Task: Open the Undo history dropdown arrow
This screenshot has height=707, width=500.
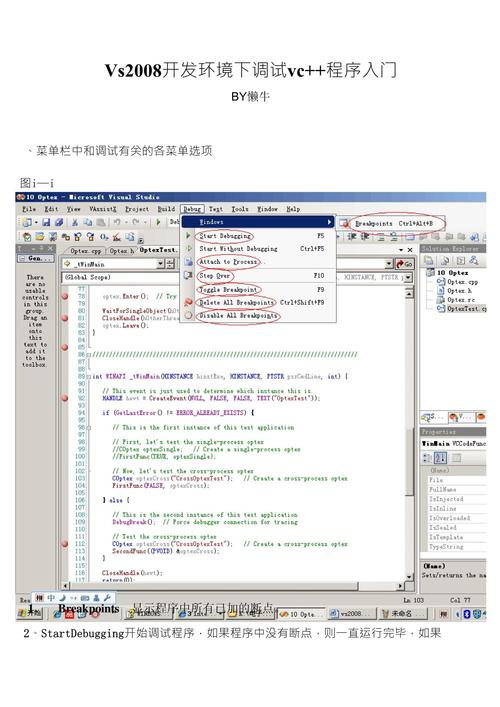Action: (x=125, y=222)
